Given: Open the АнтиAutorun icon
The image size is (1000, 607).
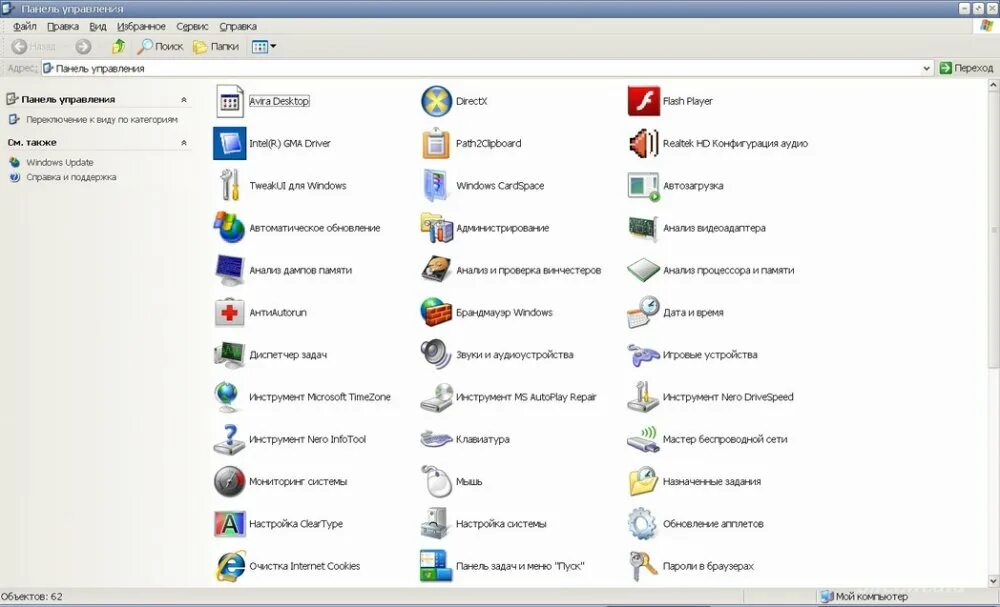Looking at the screenshot, I should (x=230, y=312).
